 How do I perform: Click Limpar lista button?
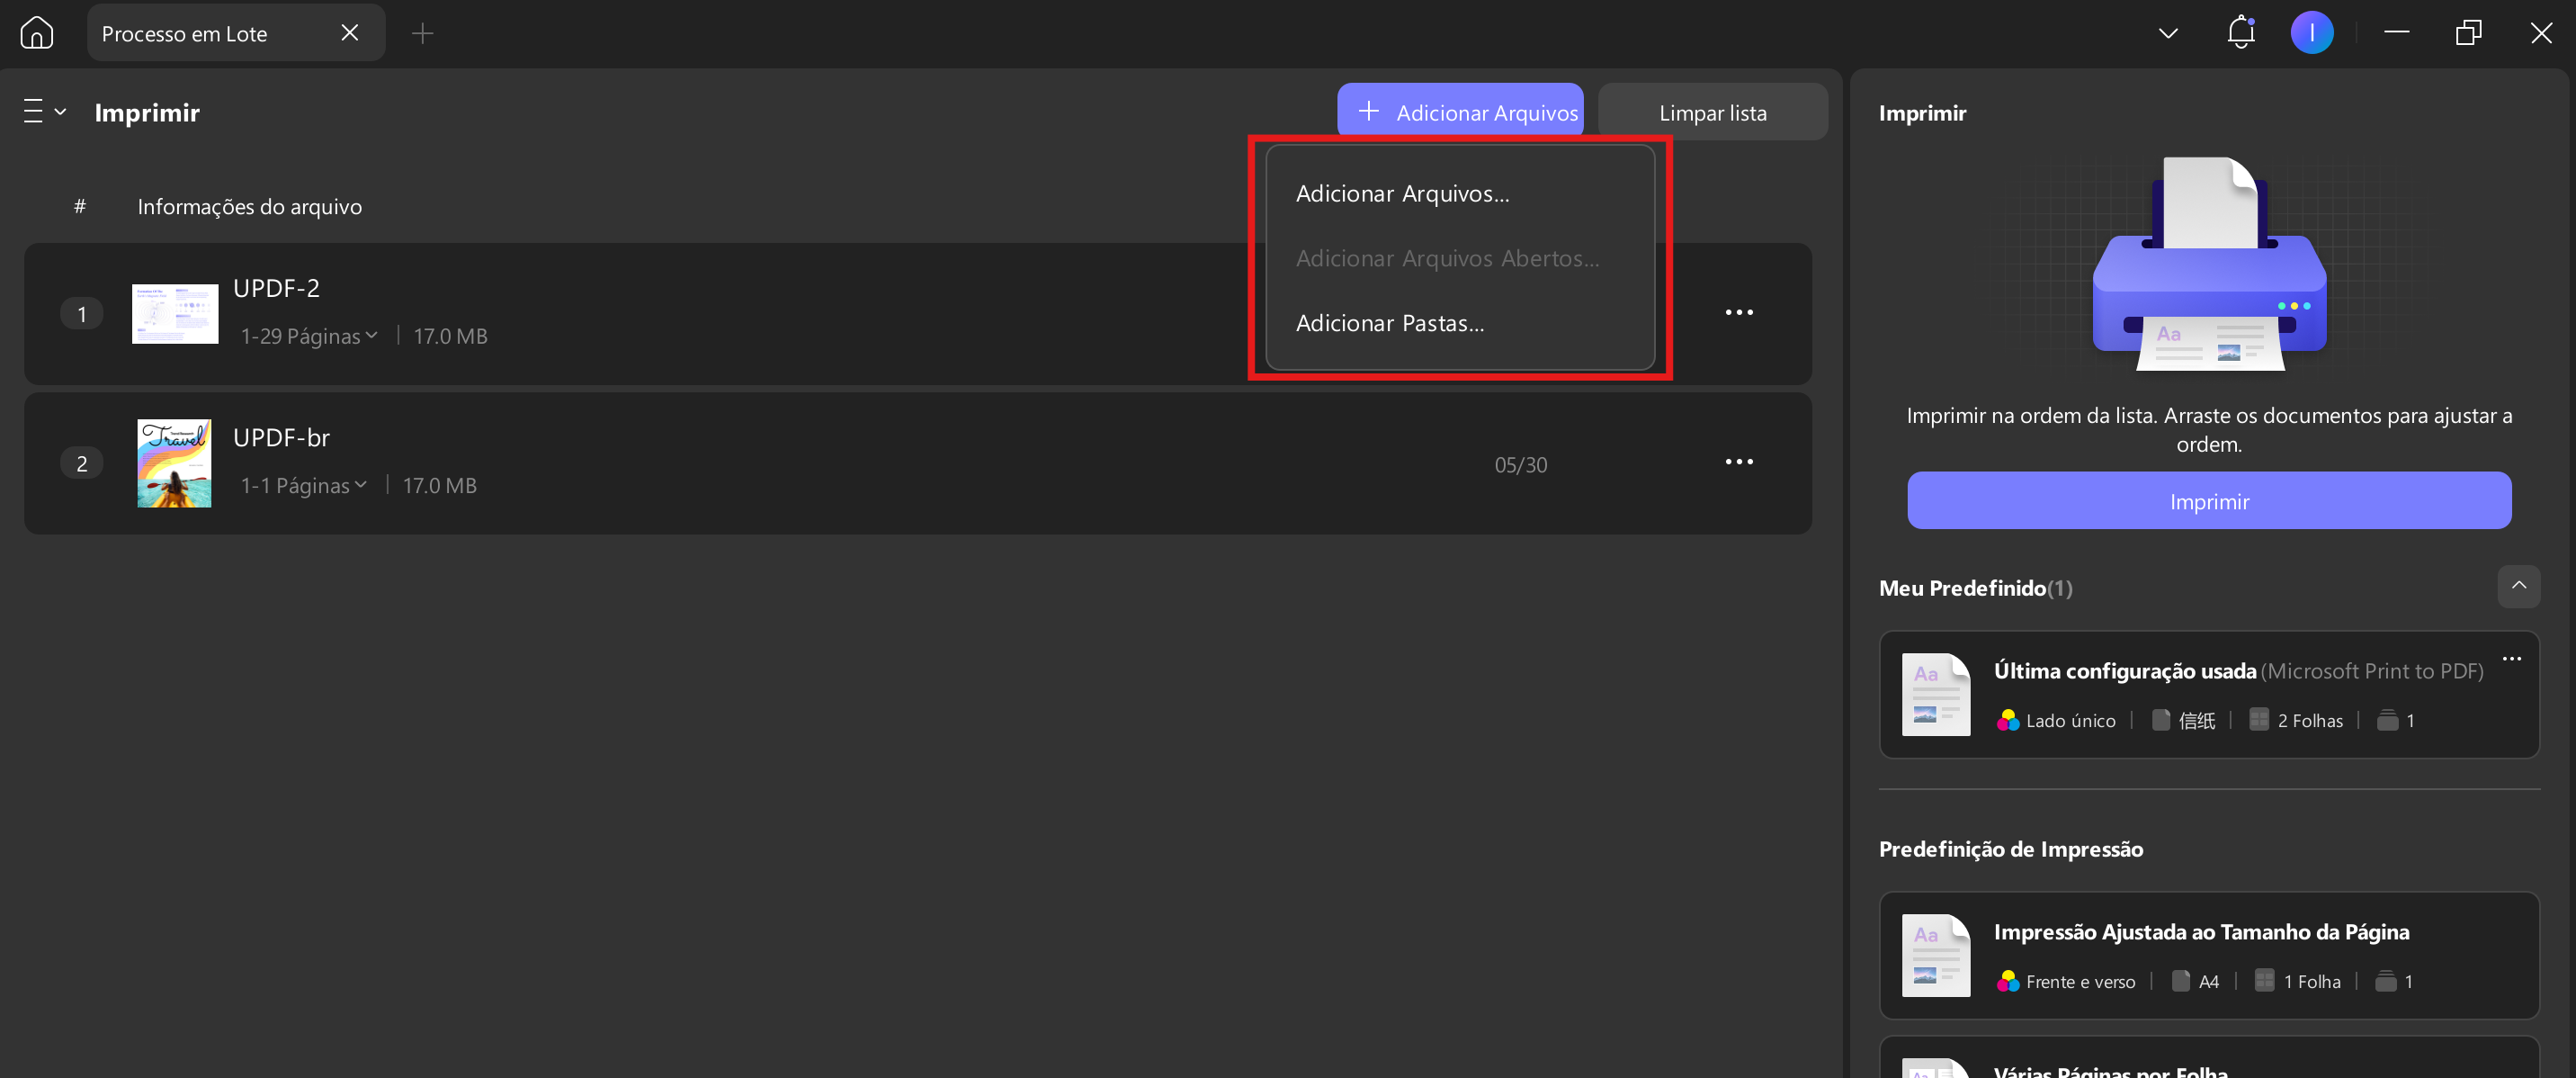pos(1712,112)
